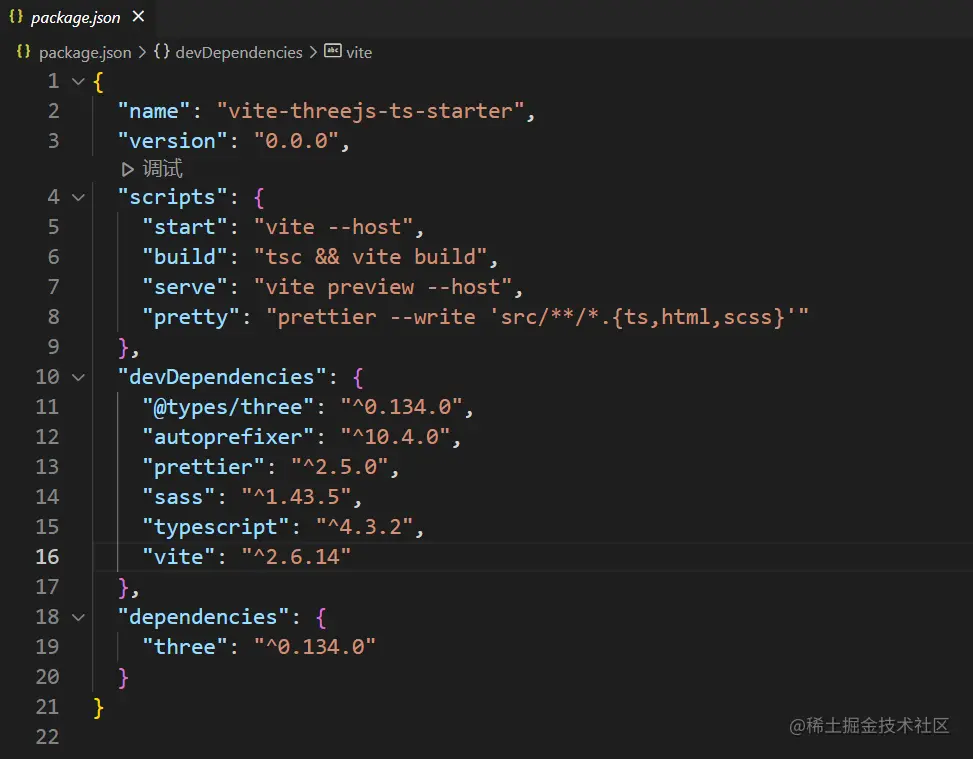Click the "0.0.0" version value
This screenshot has width=973, height=759.
coord(297,141)
